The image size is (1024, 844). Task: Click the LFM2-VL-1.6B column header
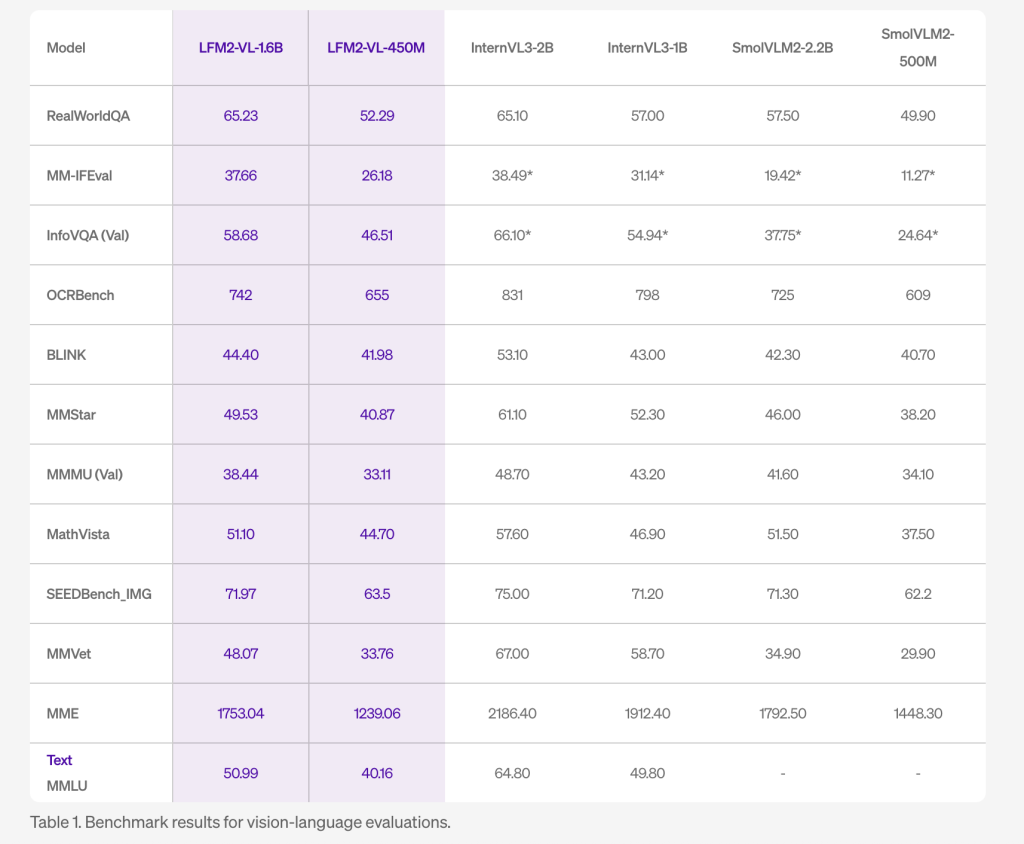240,48
